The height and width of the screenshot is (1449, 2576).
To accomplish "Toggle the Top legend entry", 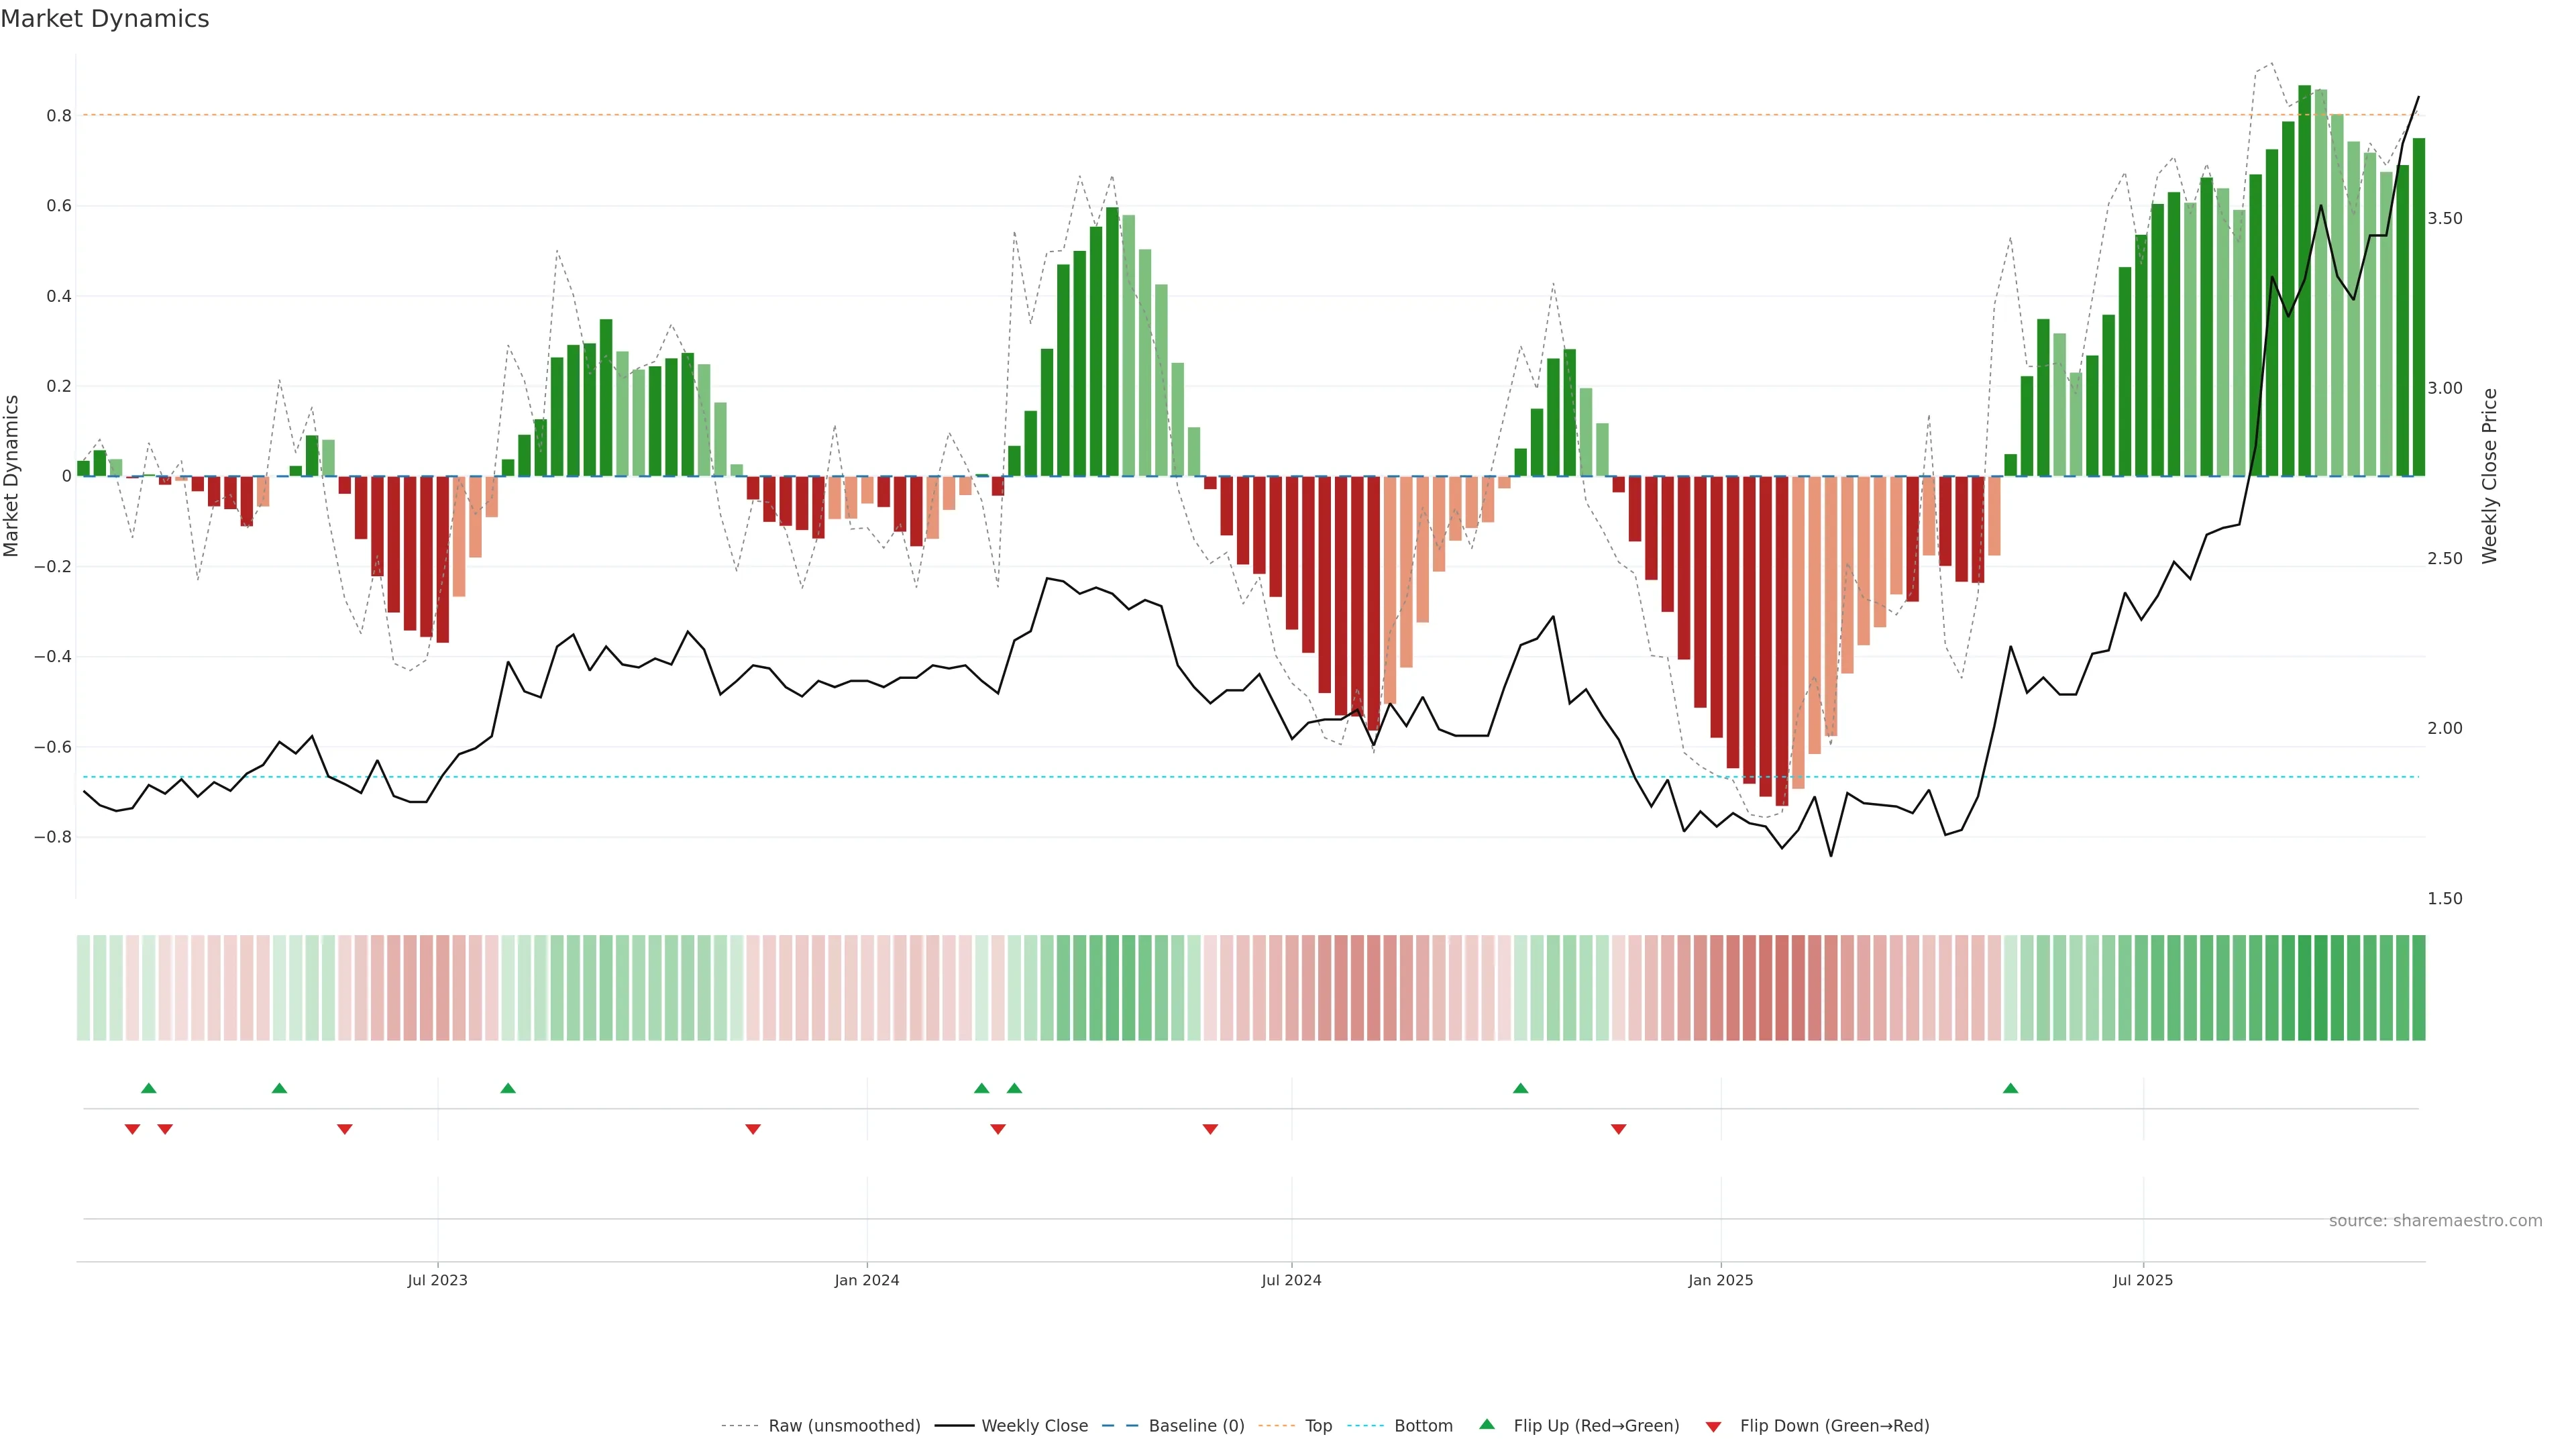I will 1318,1426.
